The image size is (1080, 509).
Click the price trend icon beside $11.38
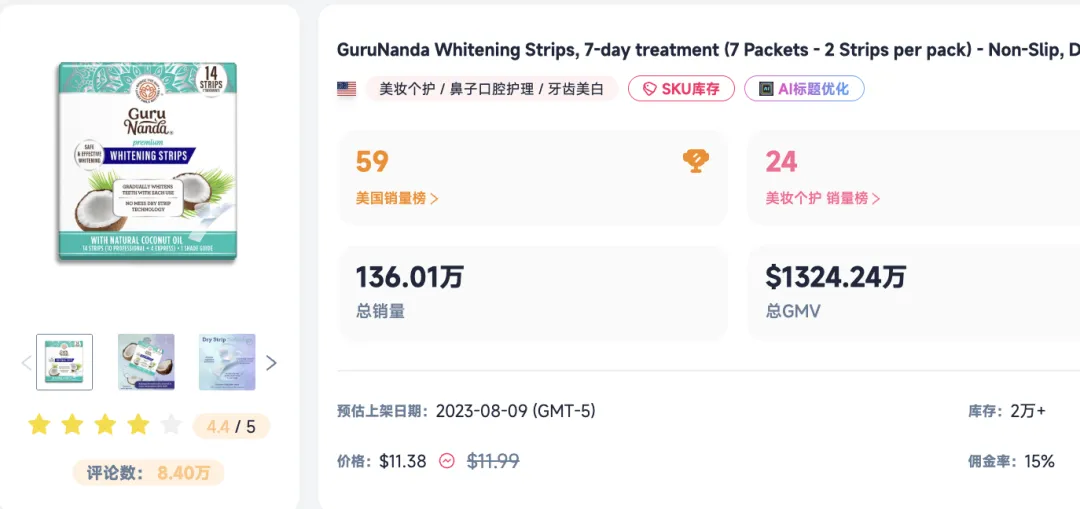pyautogui.click(x=447, y=461)
